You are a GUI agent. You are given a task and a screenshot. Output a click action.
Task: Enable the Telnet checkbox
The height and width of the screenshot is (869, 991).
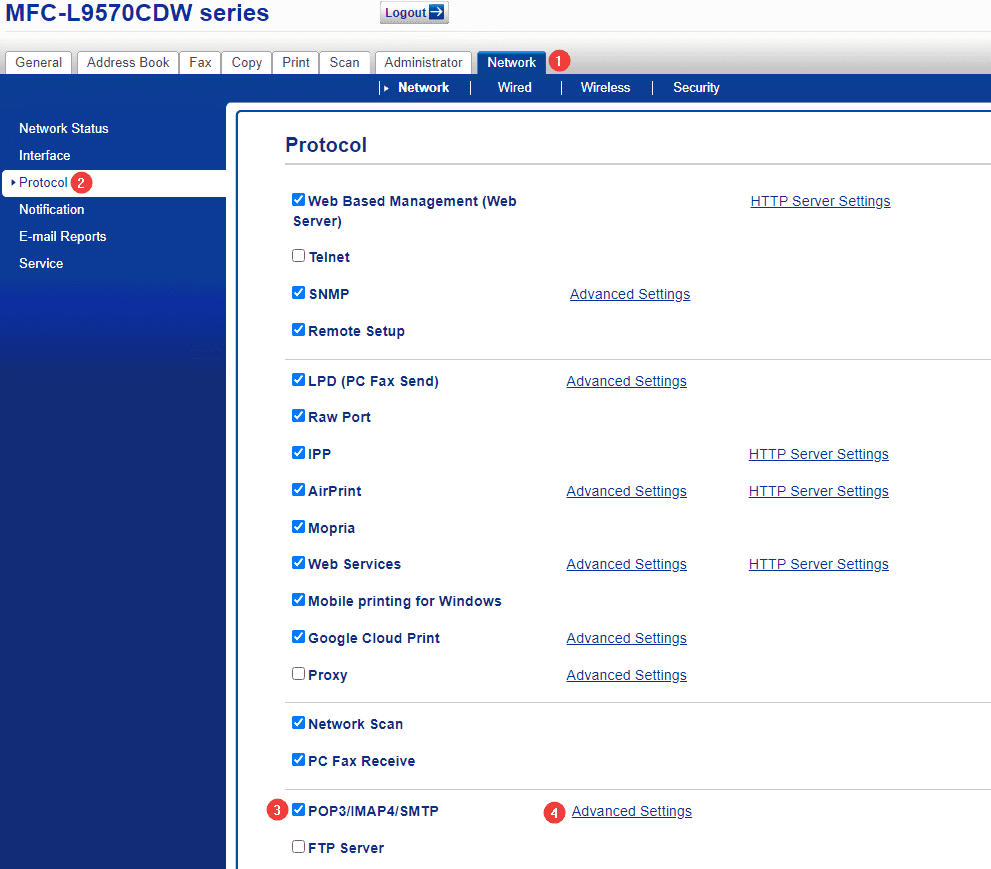pyautogui.click(x=298, y=256)
